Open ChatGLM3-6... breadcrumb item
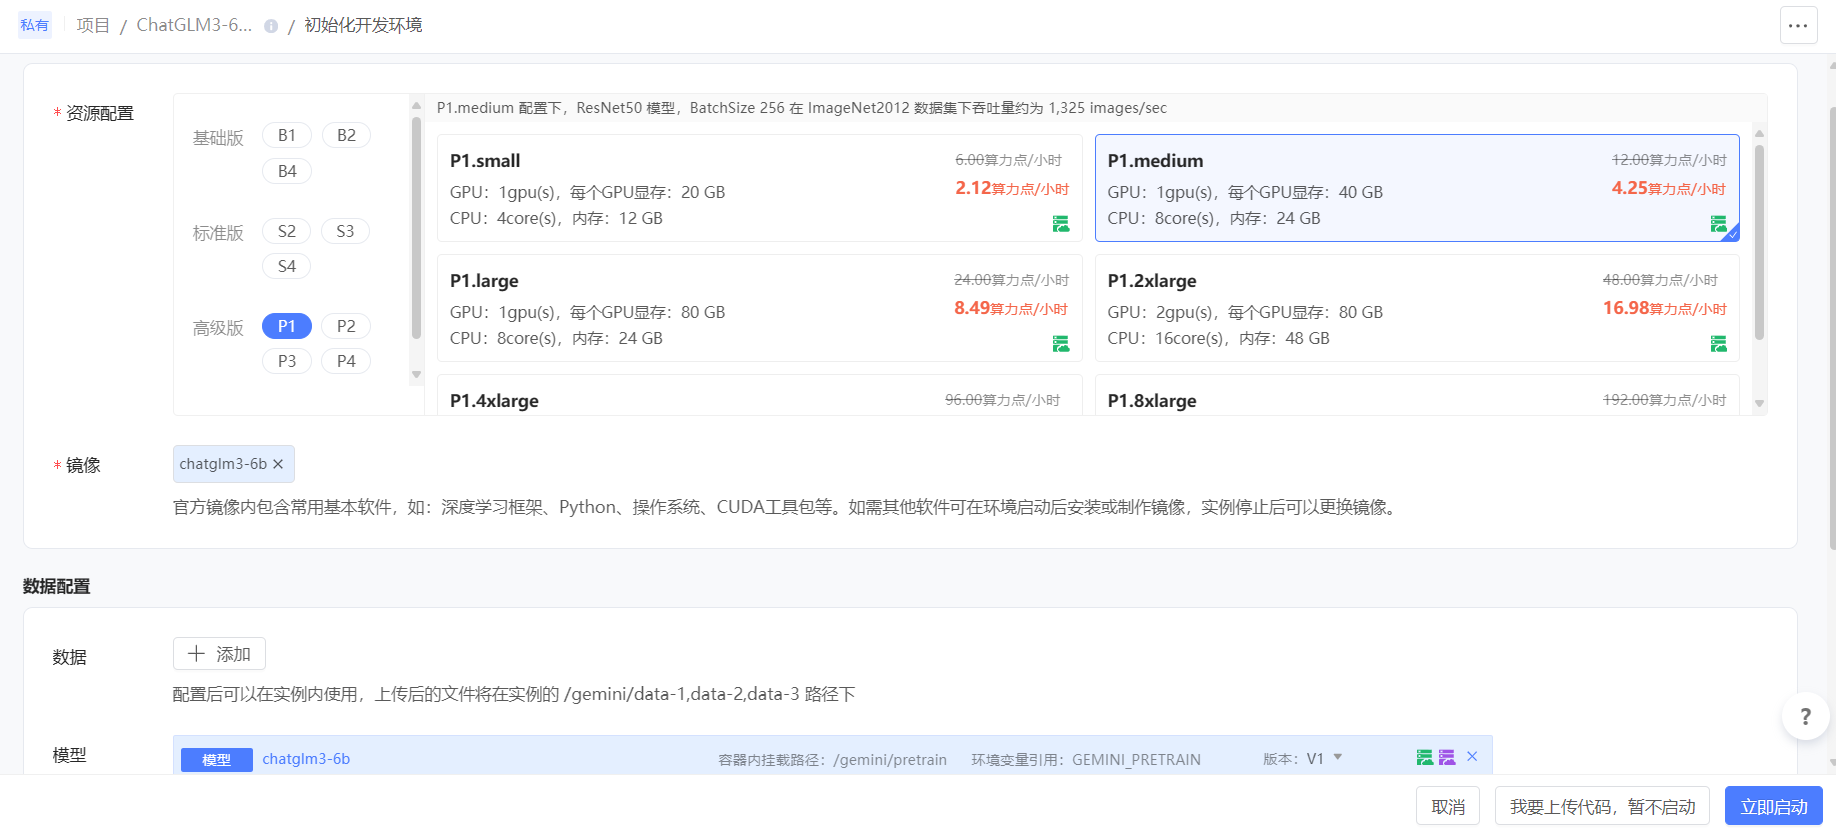Image resolution: width=1836 pixels, height=834 pixels. click(194, 25)
